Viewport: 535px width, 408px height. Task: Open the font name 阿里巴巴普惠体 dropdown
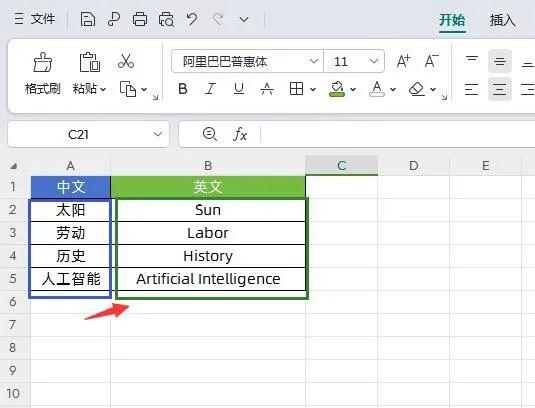314,61
